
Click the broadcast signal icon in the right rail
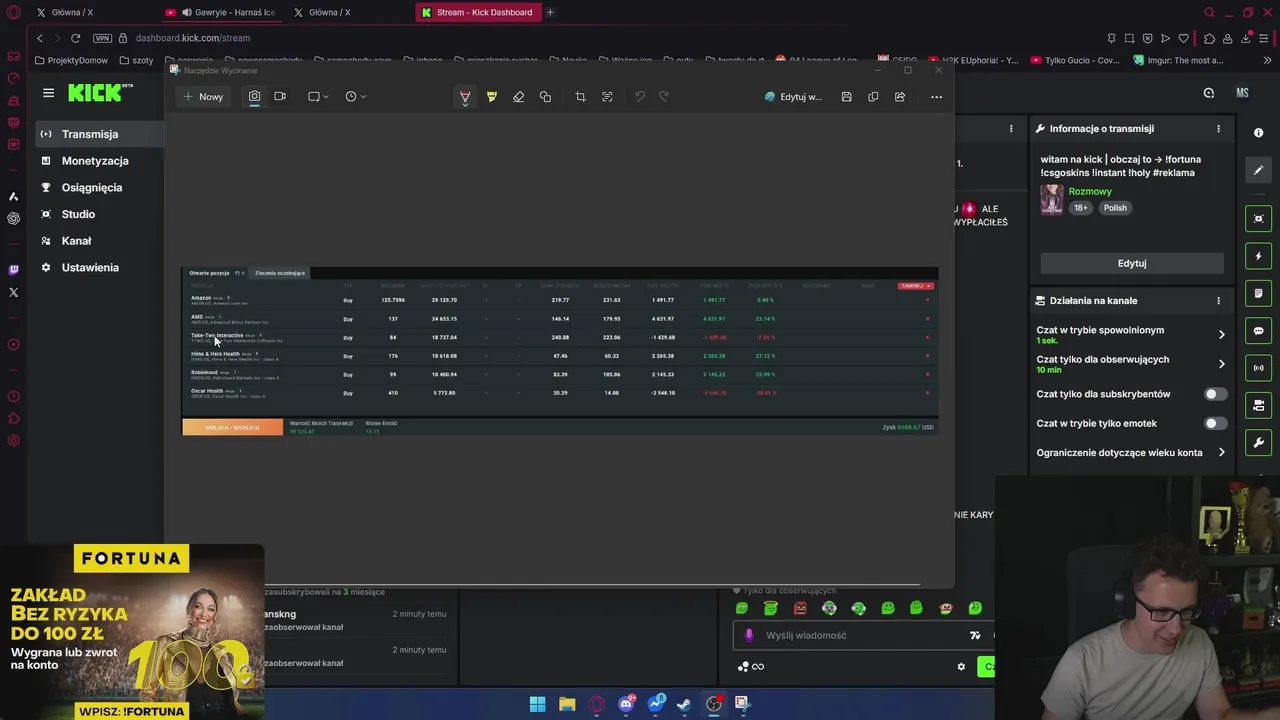[1258, 368]
